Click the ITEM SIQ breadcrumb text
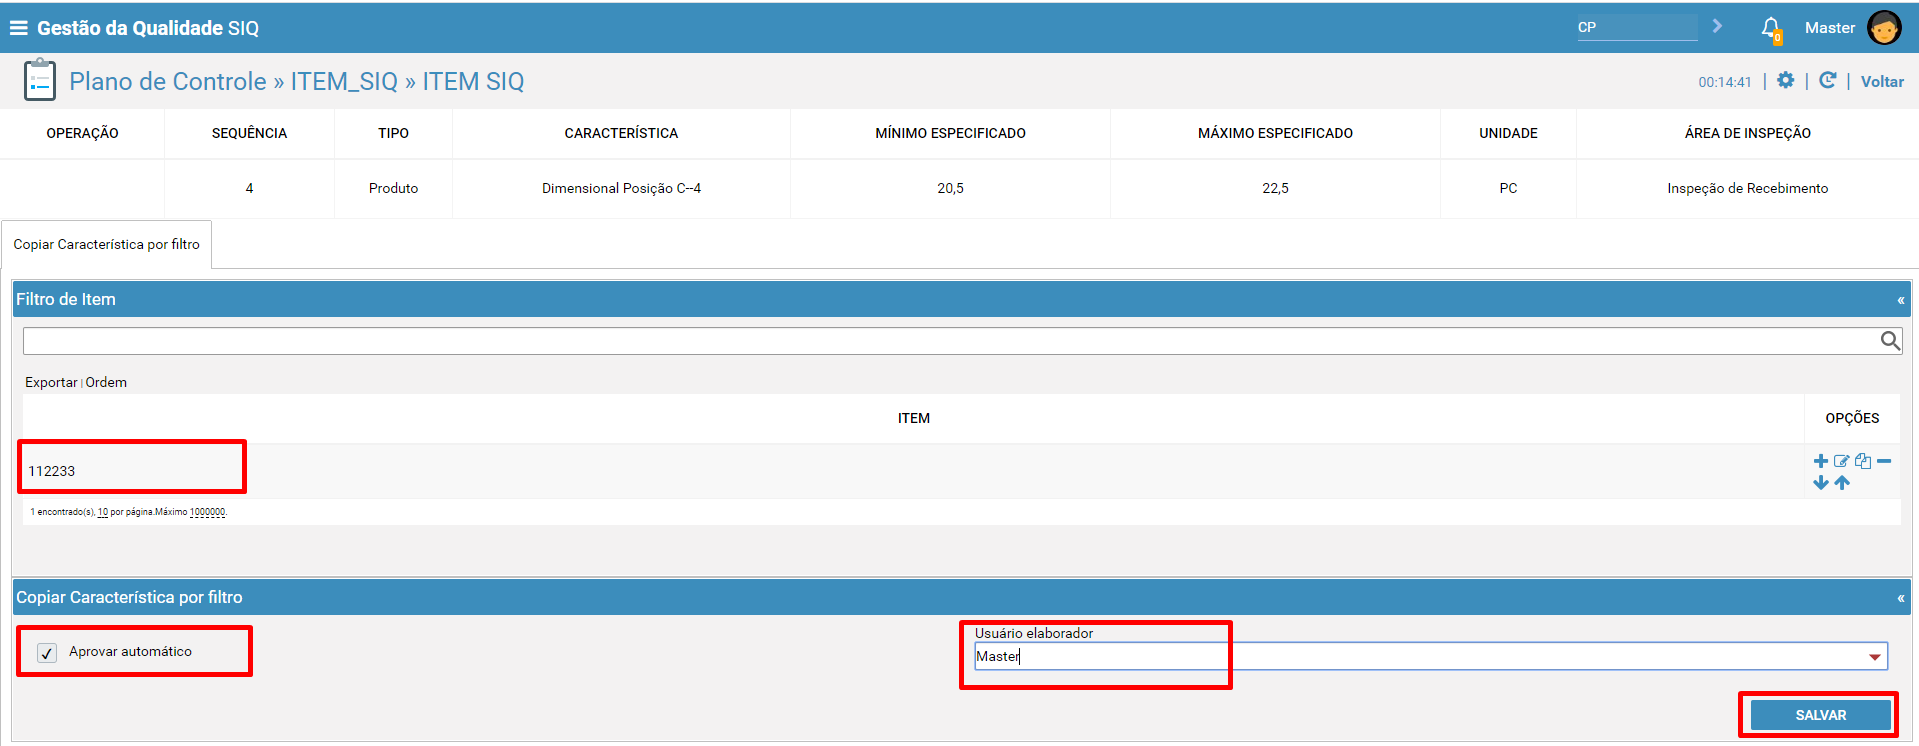1919x746 pixels. (x=473, y=81)
